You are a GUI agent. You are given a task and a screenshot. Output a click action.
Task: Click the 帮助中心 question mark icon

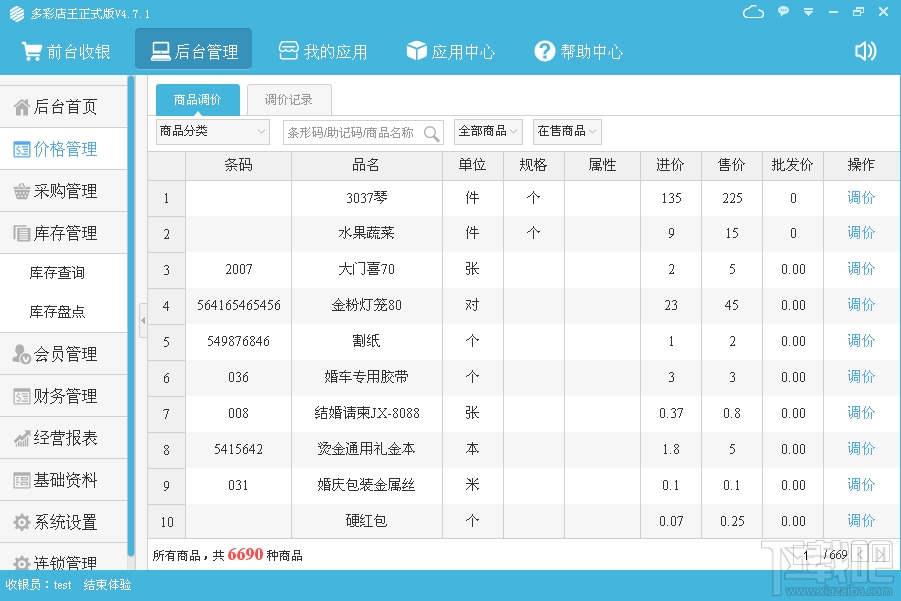pyautogui.click(x=545, y=51)
